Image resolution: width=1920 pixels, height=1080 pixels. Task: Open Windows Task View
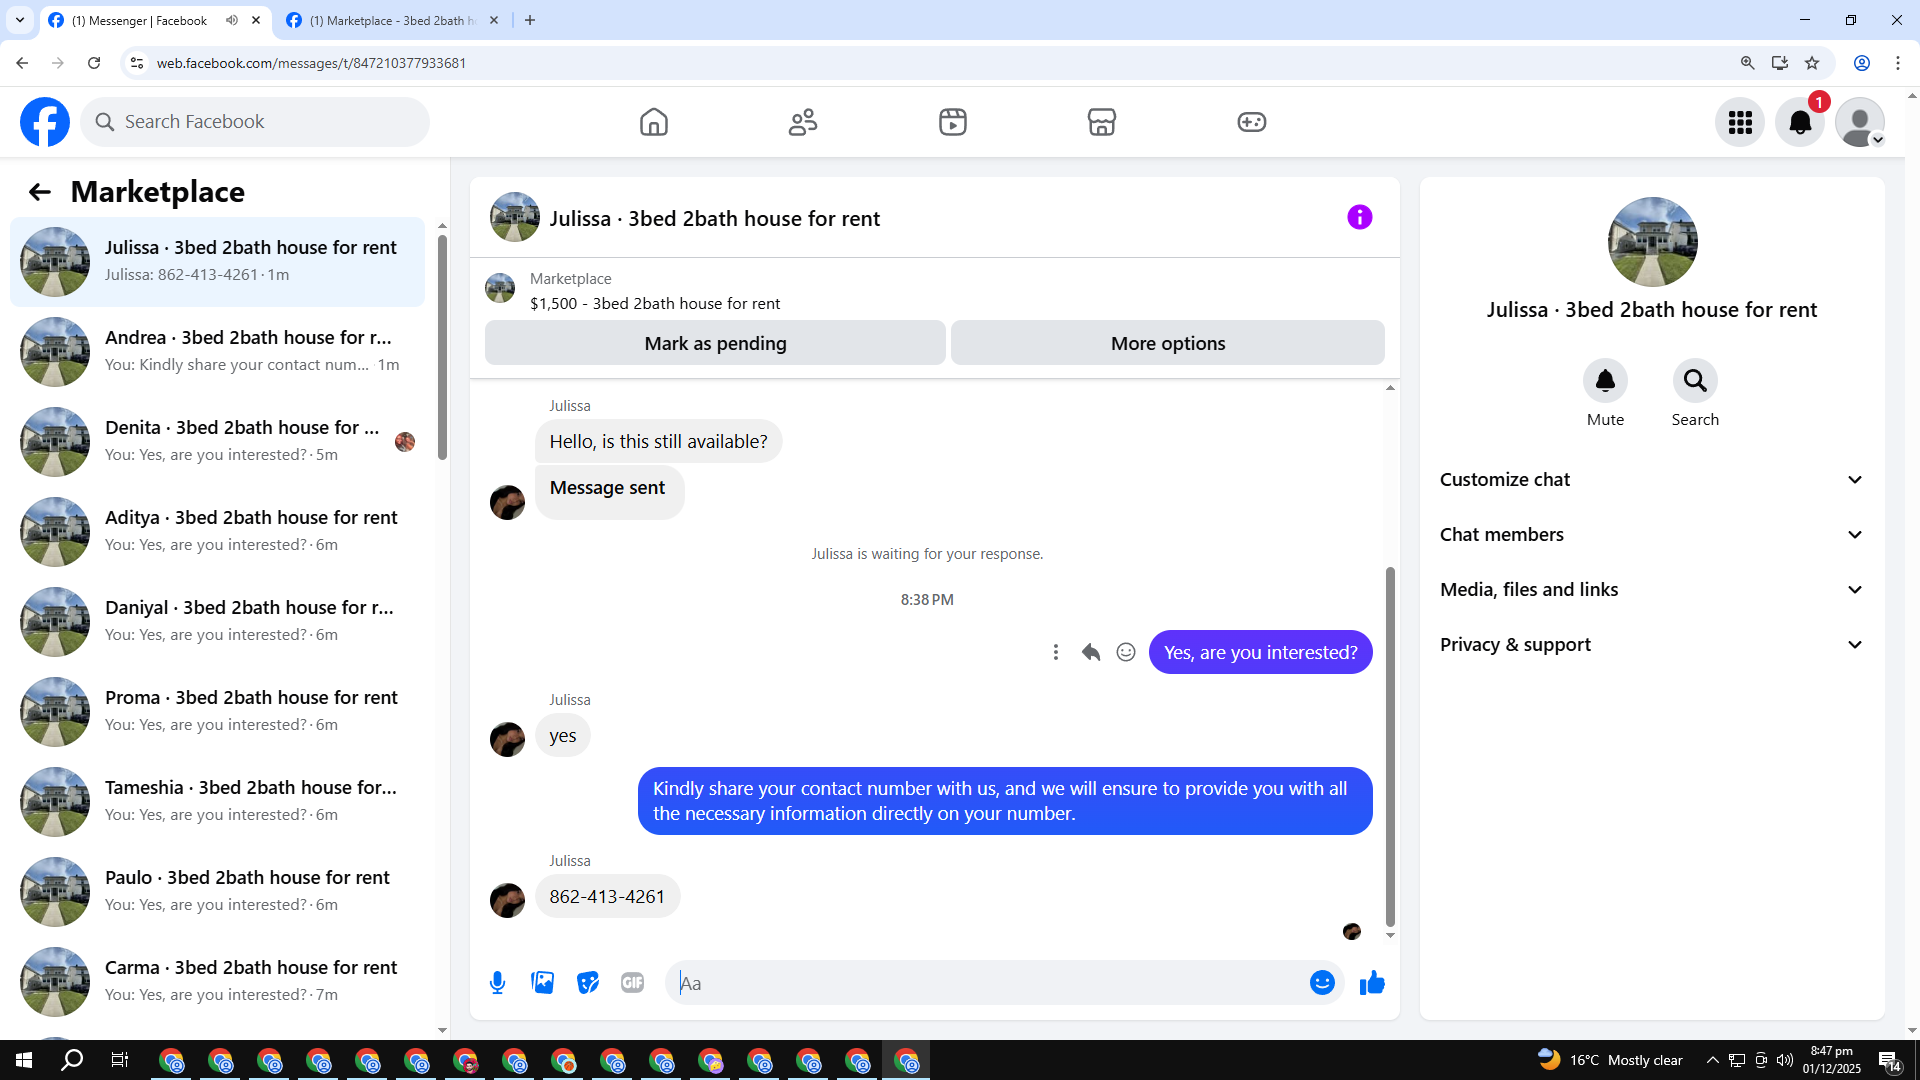tap(120, 1060)
